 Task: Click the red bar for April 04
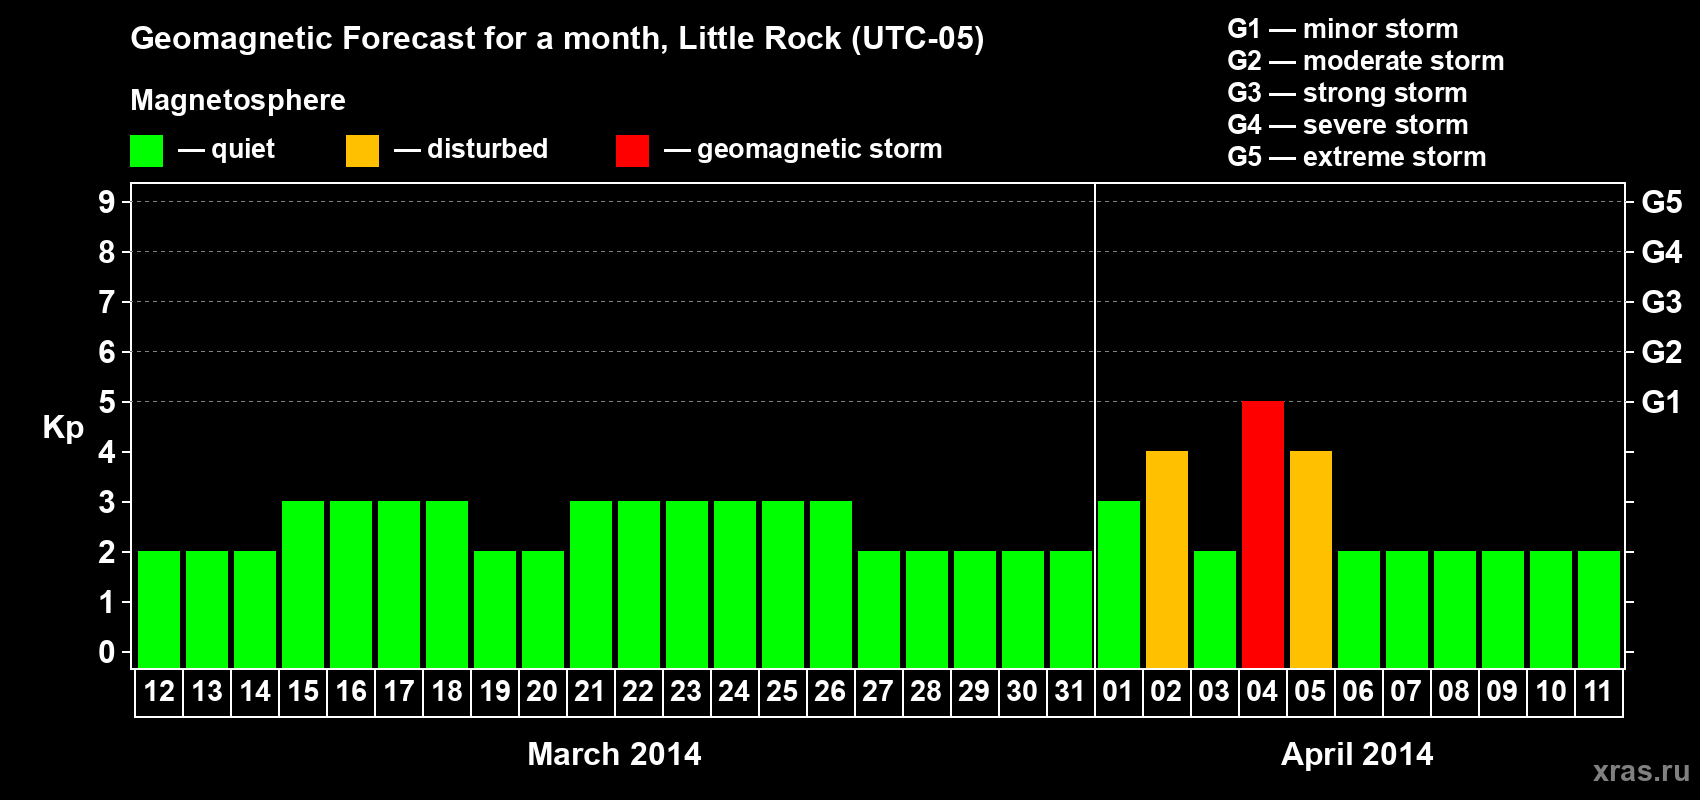1263,535
